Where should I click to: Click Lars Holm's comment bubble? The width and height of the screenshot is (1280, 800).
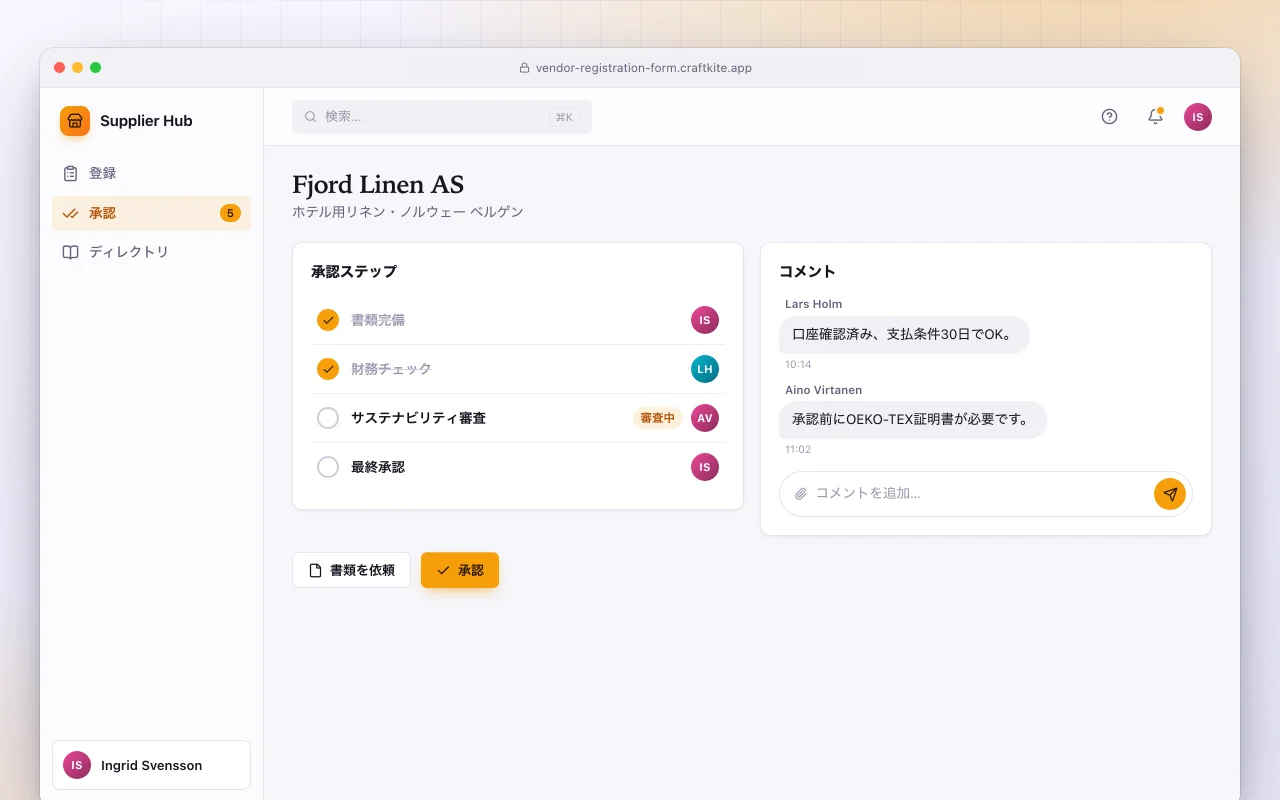[x=904, y=335]
